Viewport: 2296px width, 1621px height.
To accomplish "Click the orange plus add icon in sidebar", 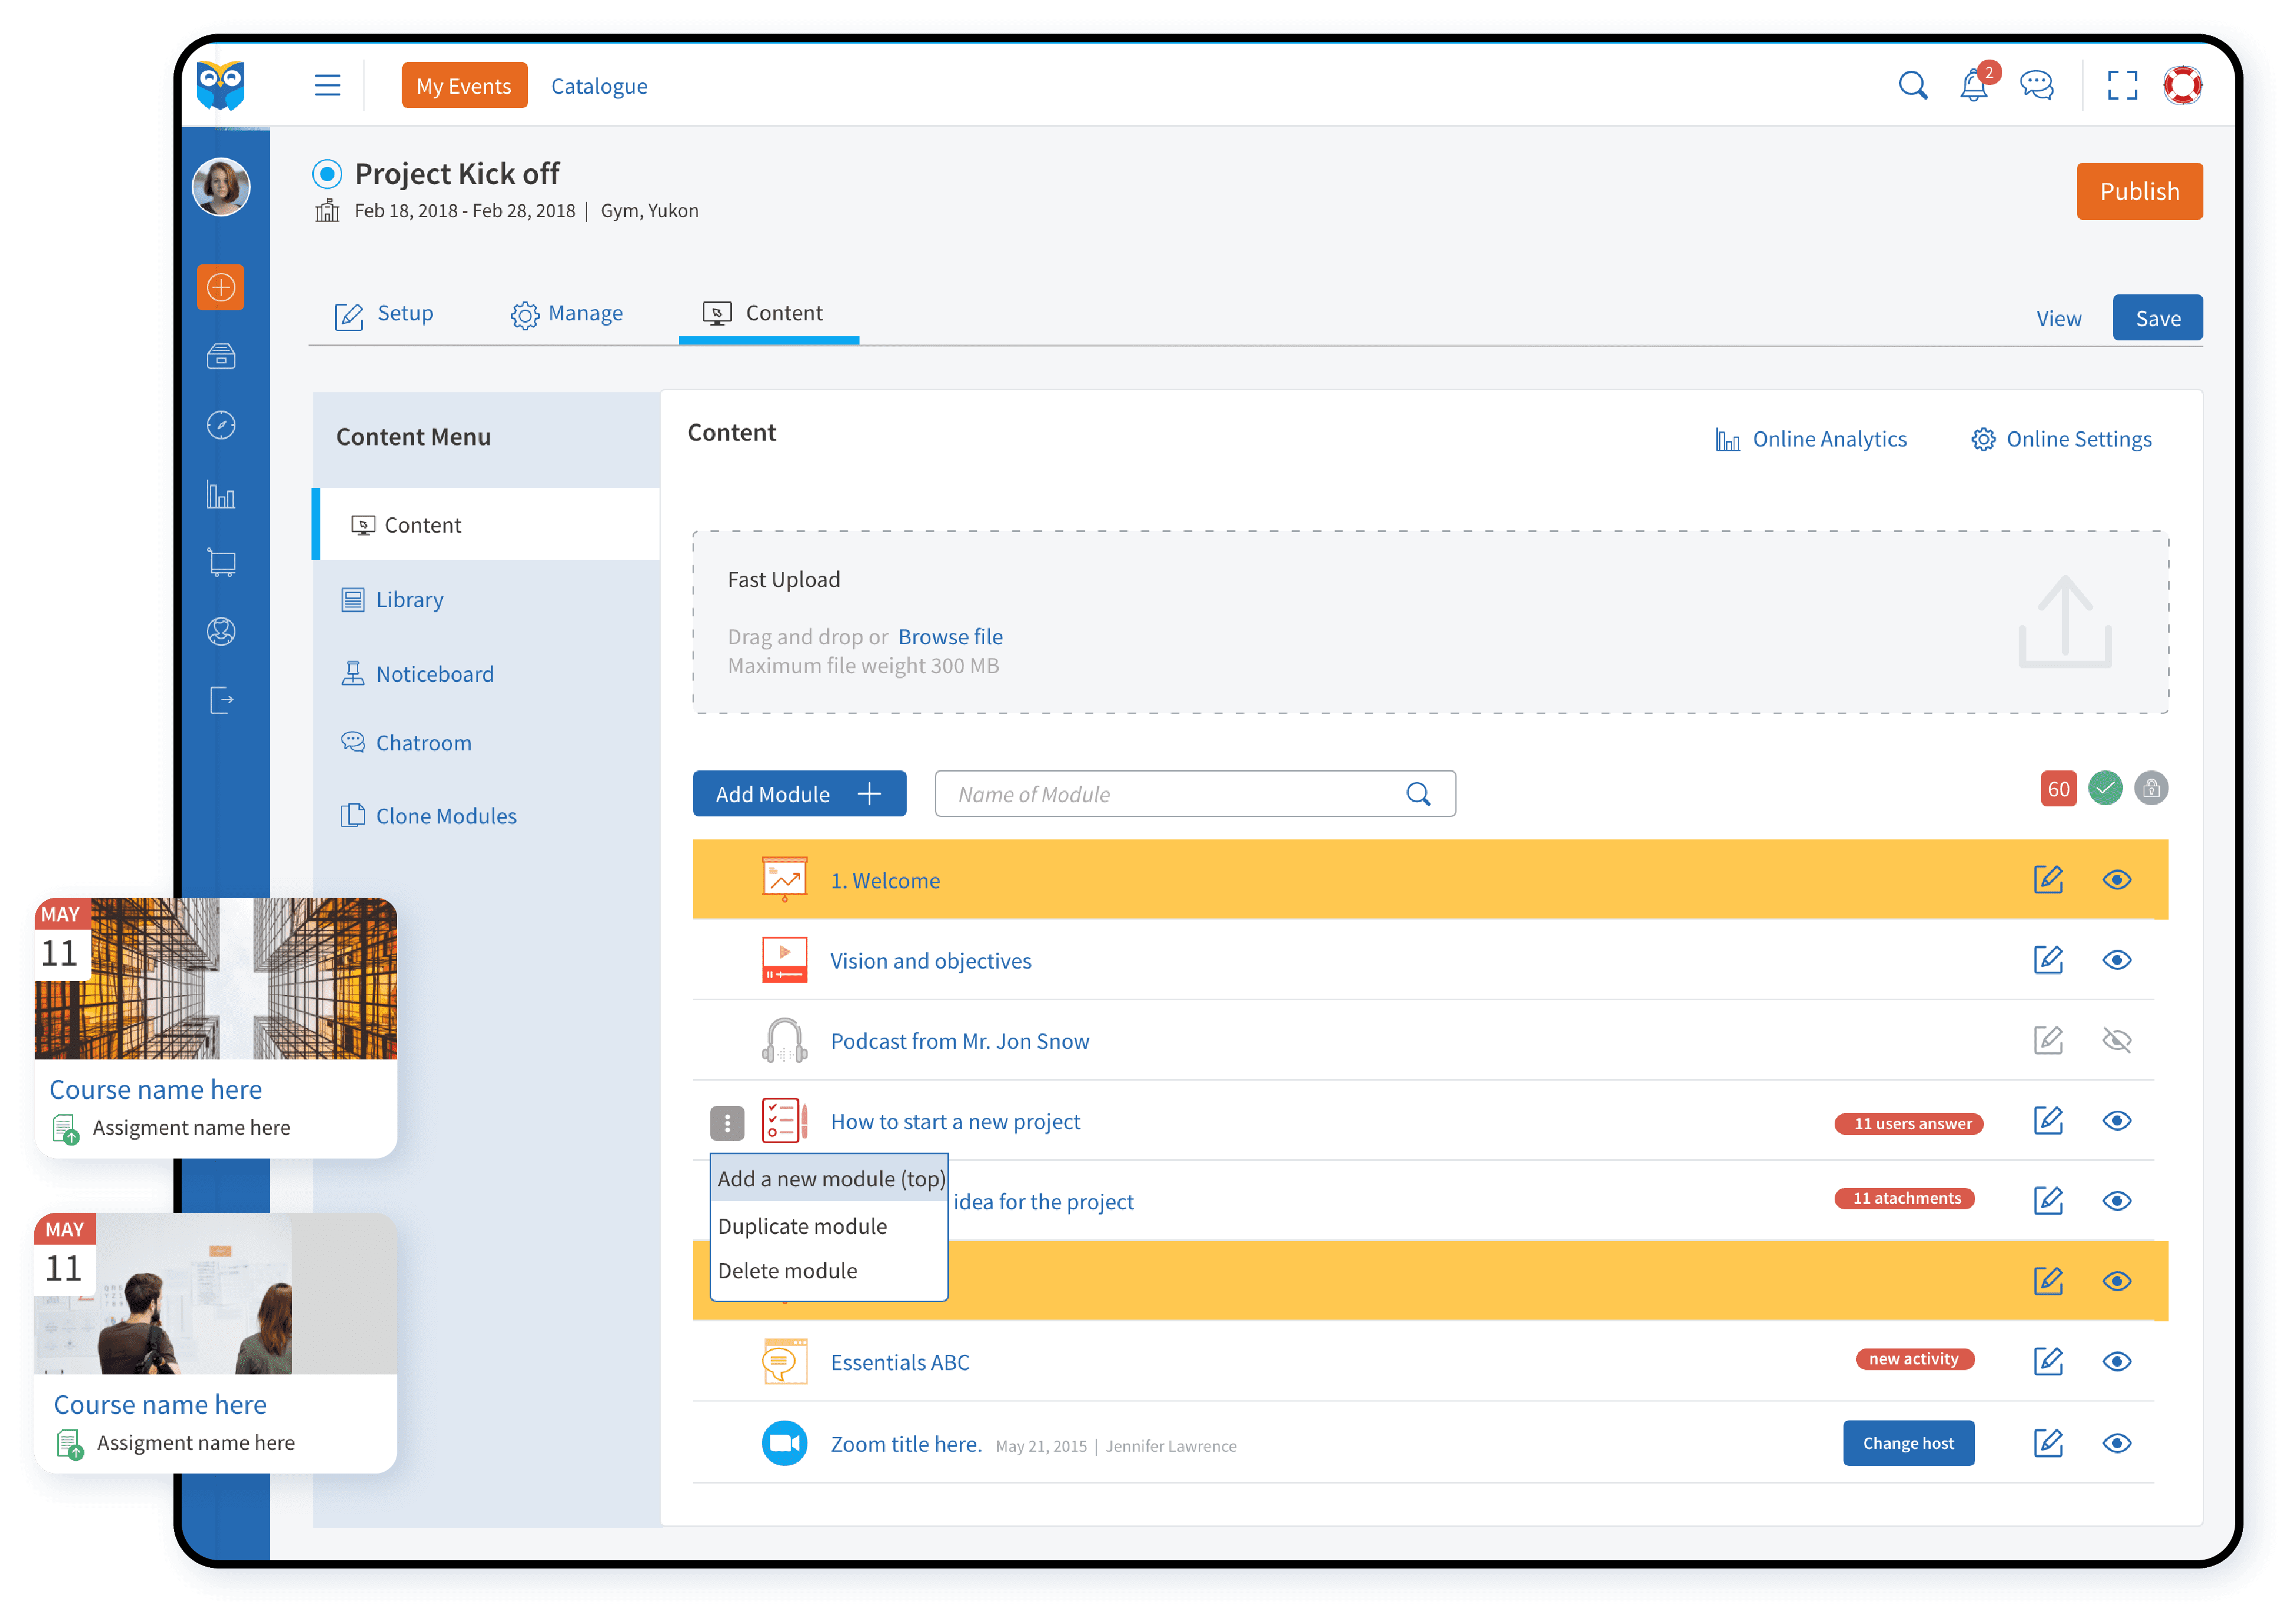I will [221, 288].
